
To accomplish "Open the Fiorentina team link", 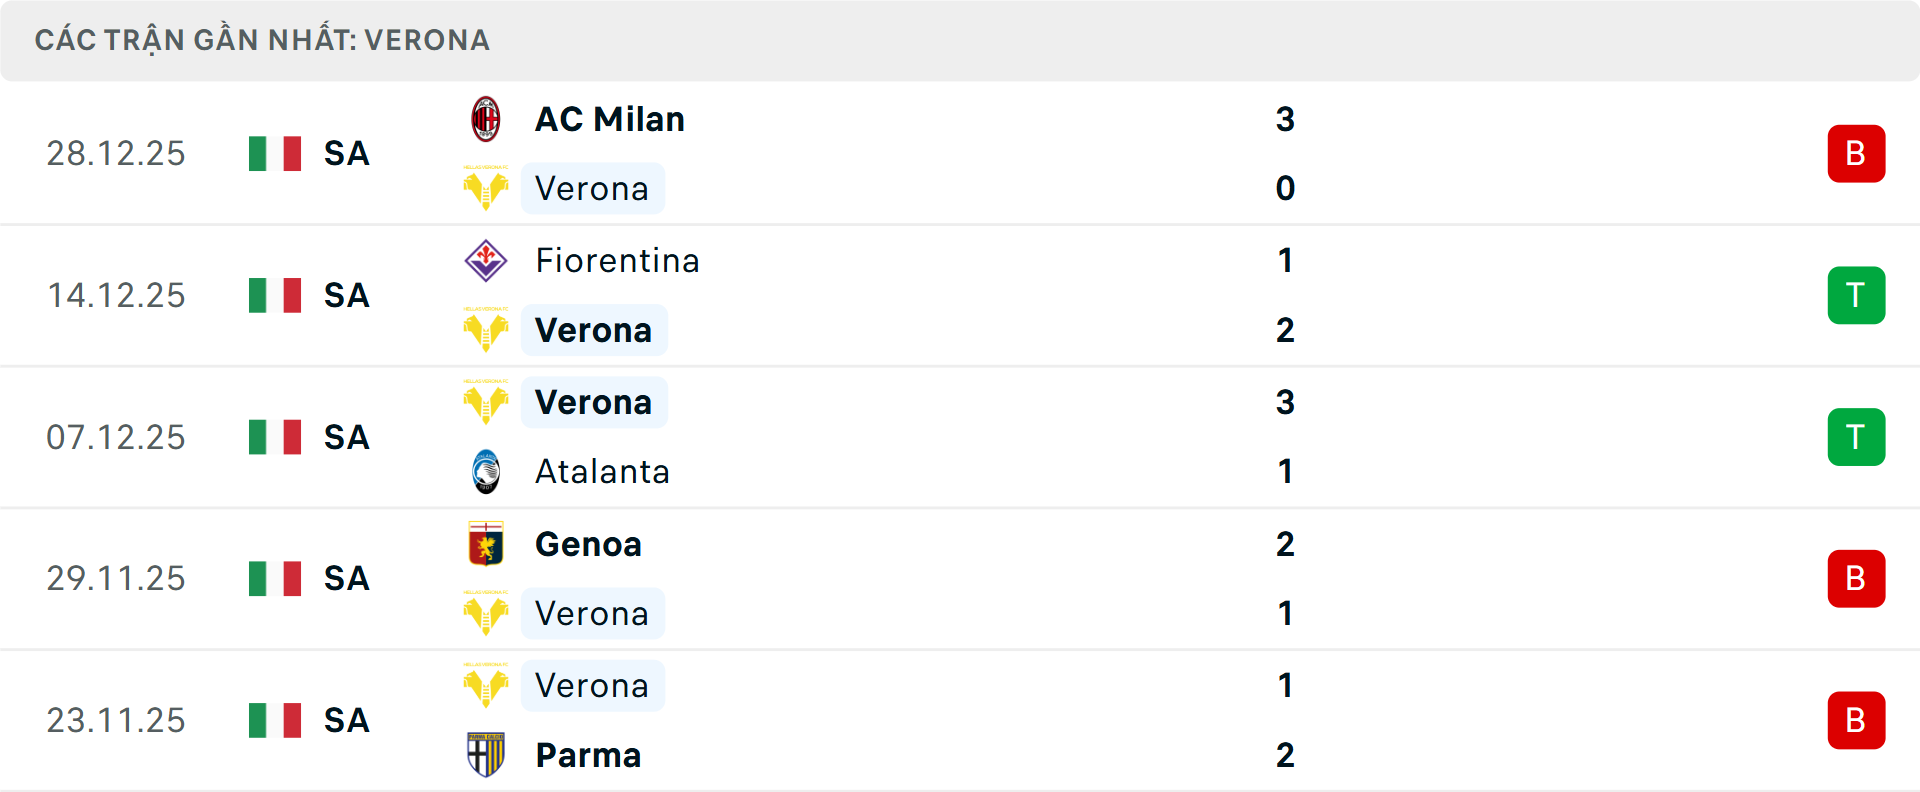I will (617, 261).
